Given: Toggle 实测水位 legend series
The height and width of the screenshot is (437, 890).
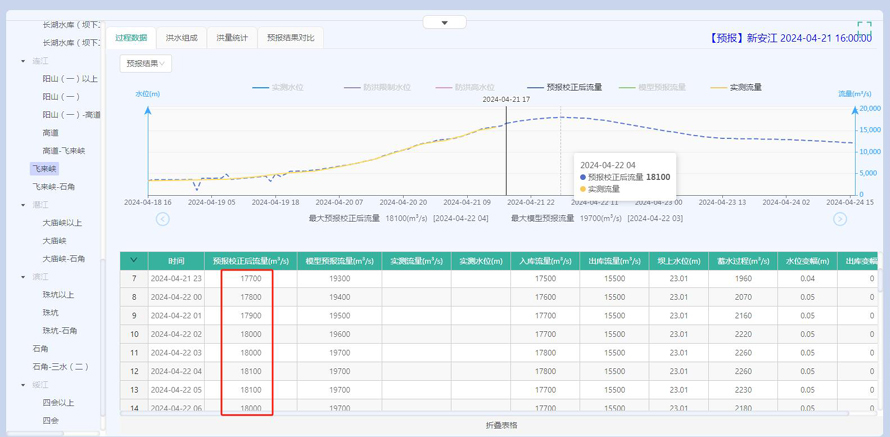Looking at the screenshot, I should pos(277,88).
